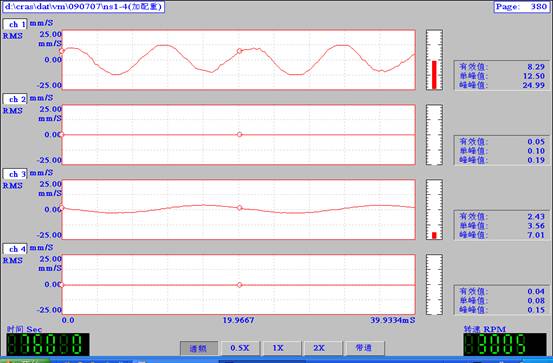The image size is (553, 363).
Task: Click ch 1 midpoint cursor marker
Action: point(239,51)
